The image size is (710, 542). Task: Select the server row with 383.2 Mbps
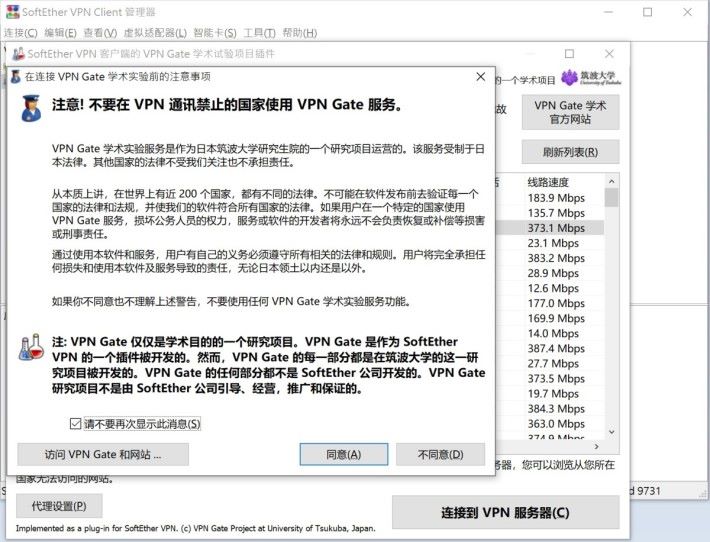tap(549, 258)
